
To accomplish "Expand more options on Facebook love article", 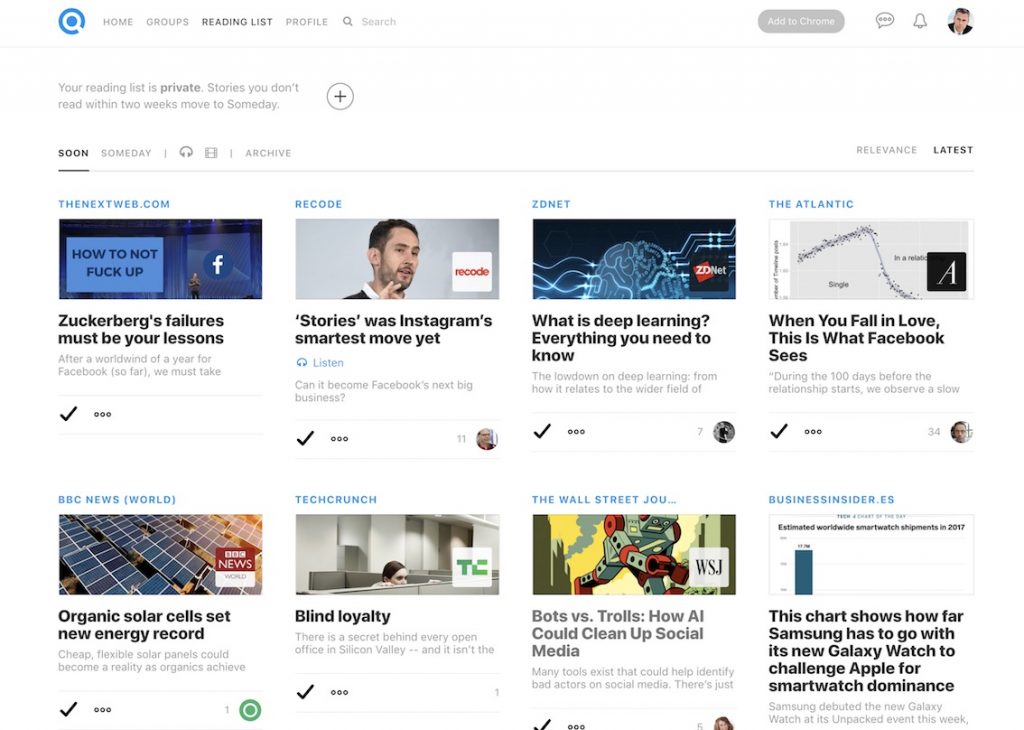I will point(813,432).
